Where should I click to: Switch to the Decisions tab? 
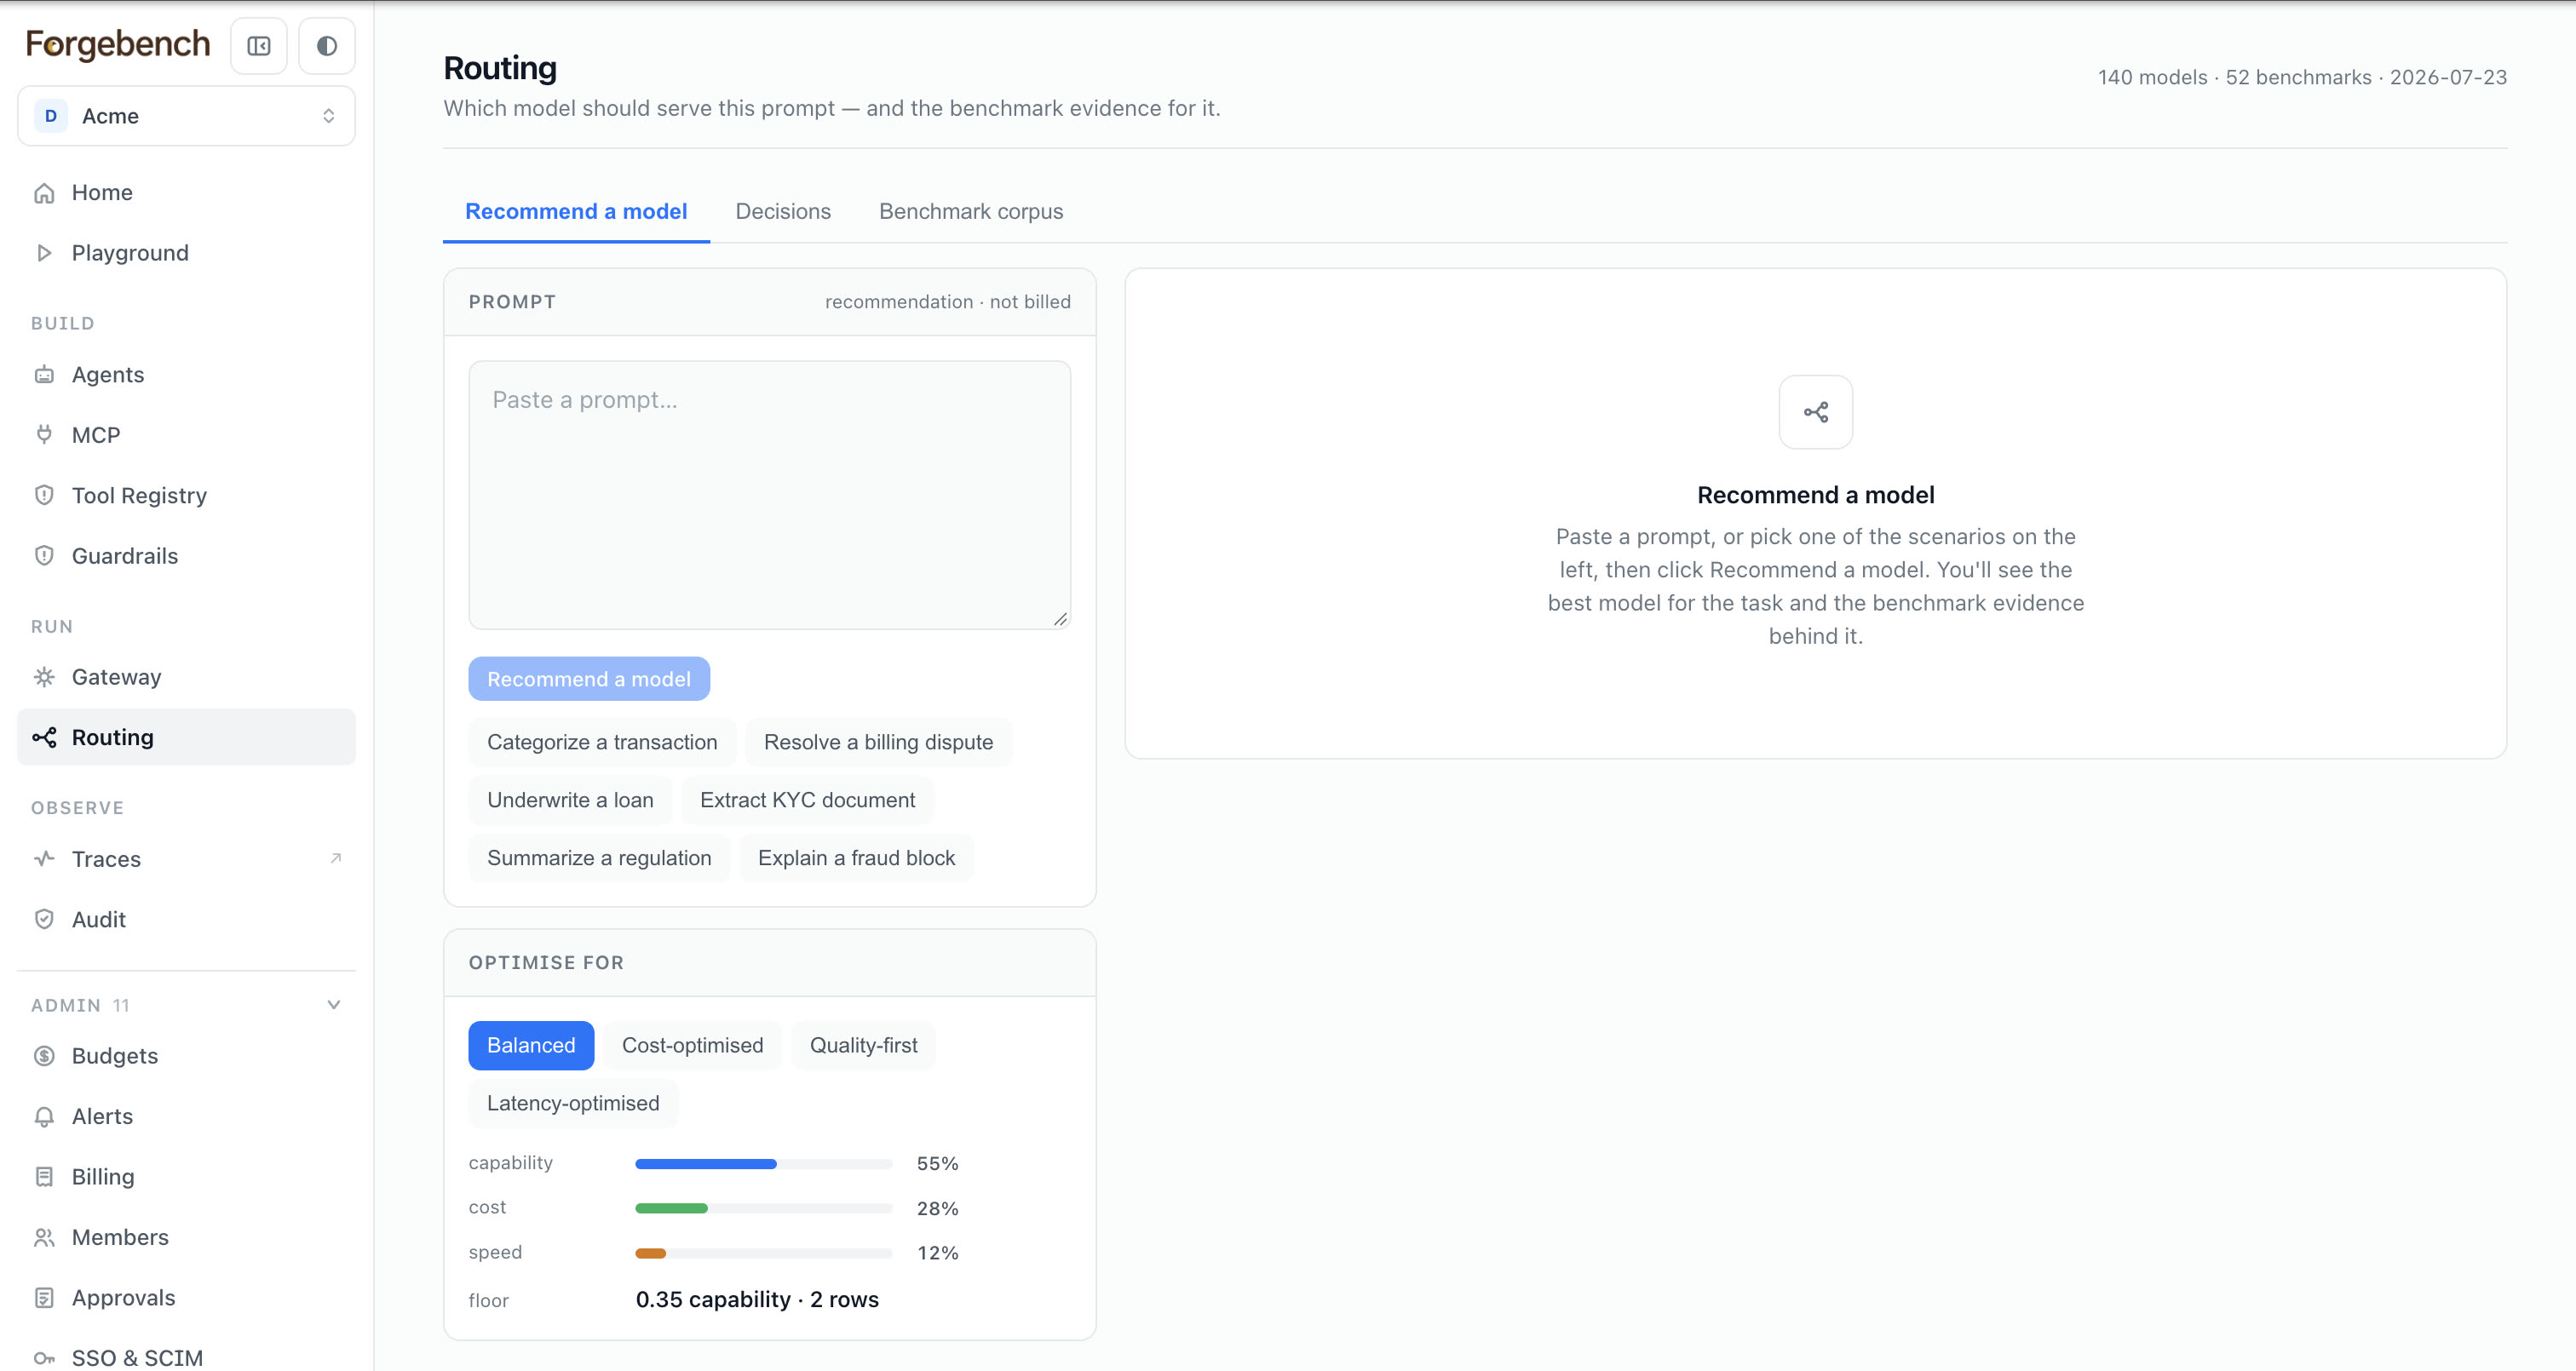(x=783, y=212)
